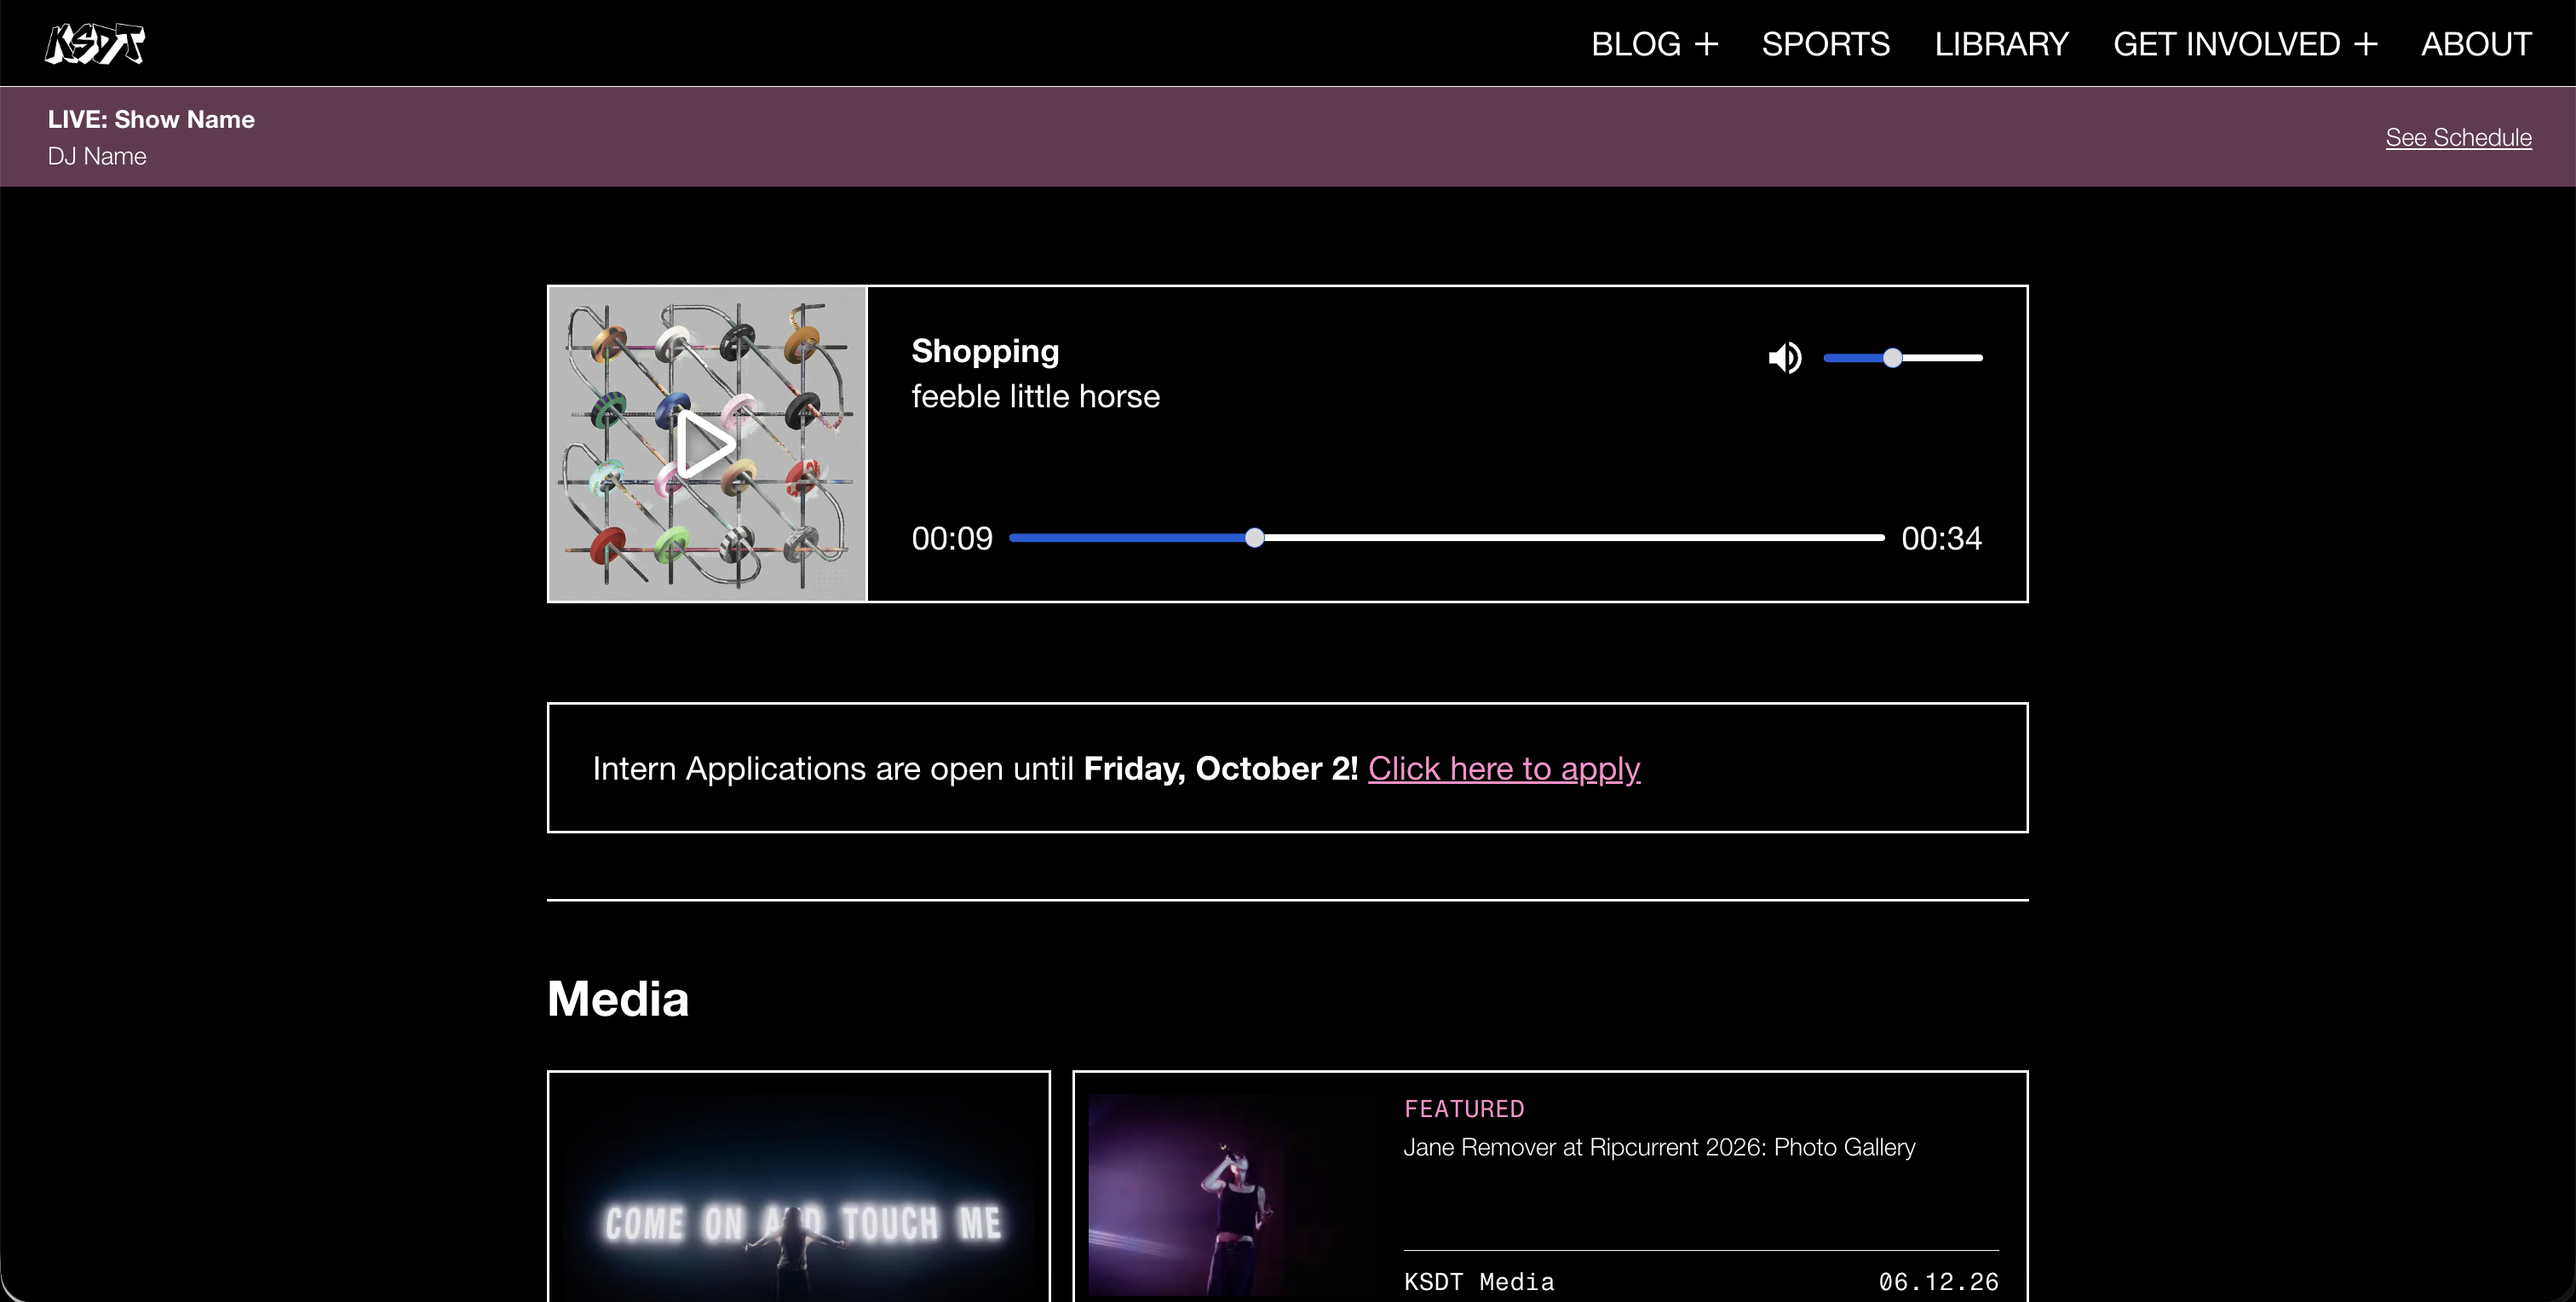Click the feeble little horse artist name

[x=1035, y=396]
